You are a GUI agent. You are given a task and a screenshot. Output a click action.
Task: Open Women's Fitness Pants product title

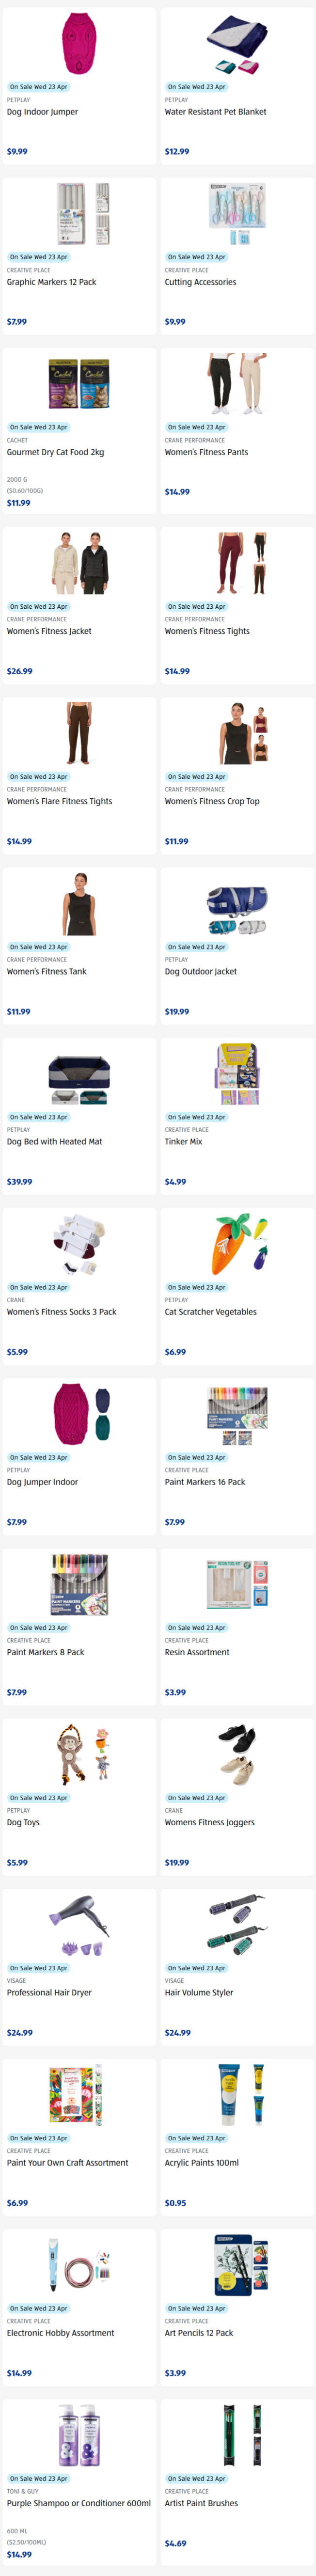coord(206,452)
